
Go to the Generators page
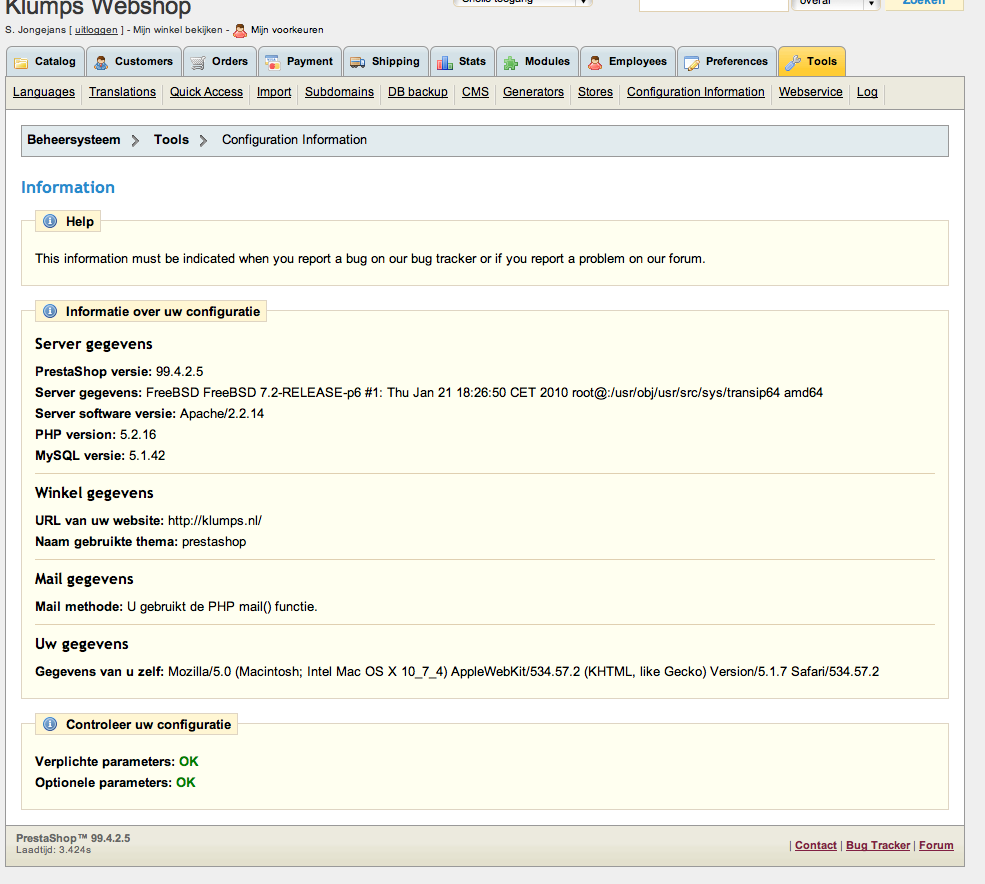[533, 92]
